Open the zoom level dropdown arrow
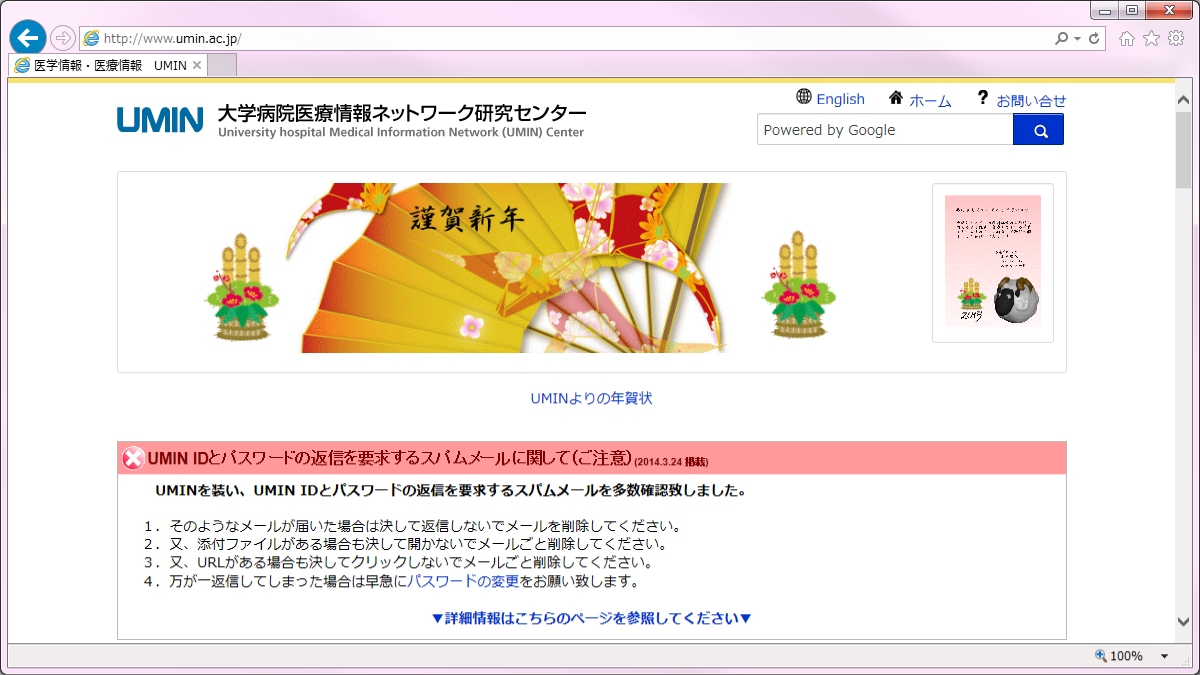This screenshot has height=675, width=1200. tap(1164, 656)
